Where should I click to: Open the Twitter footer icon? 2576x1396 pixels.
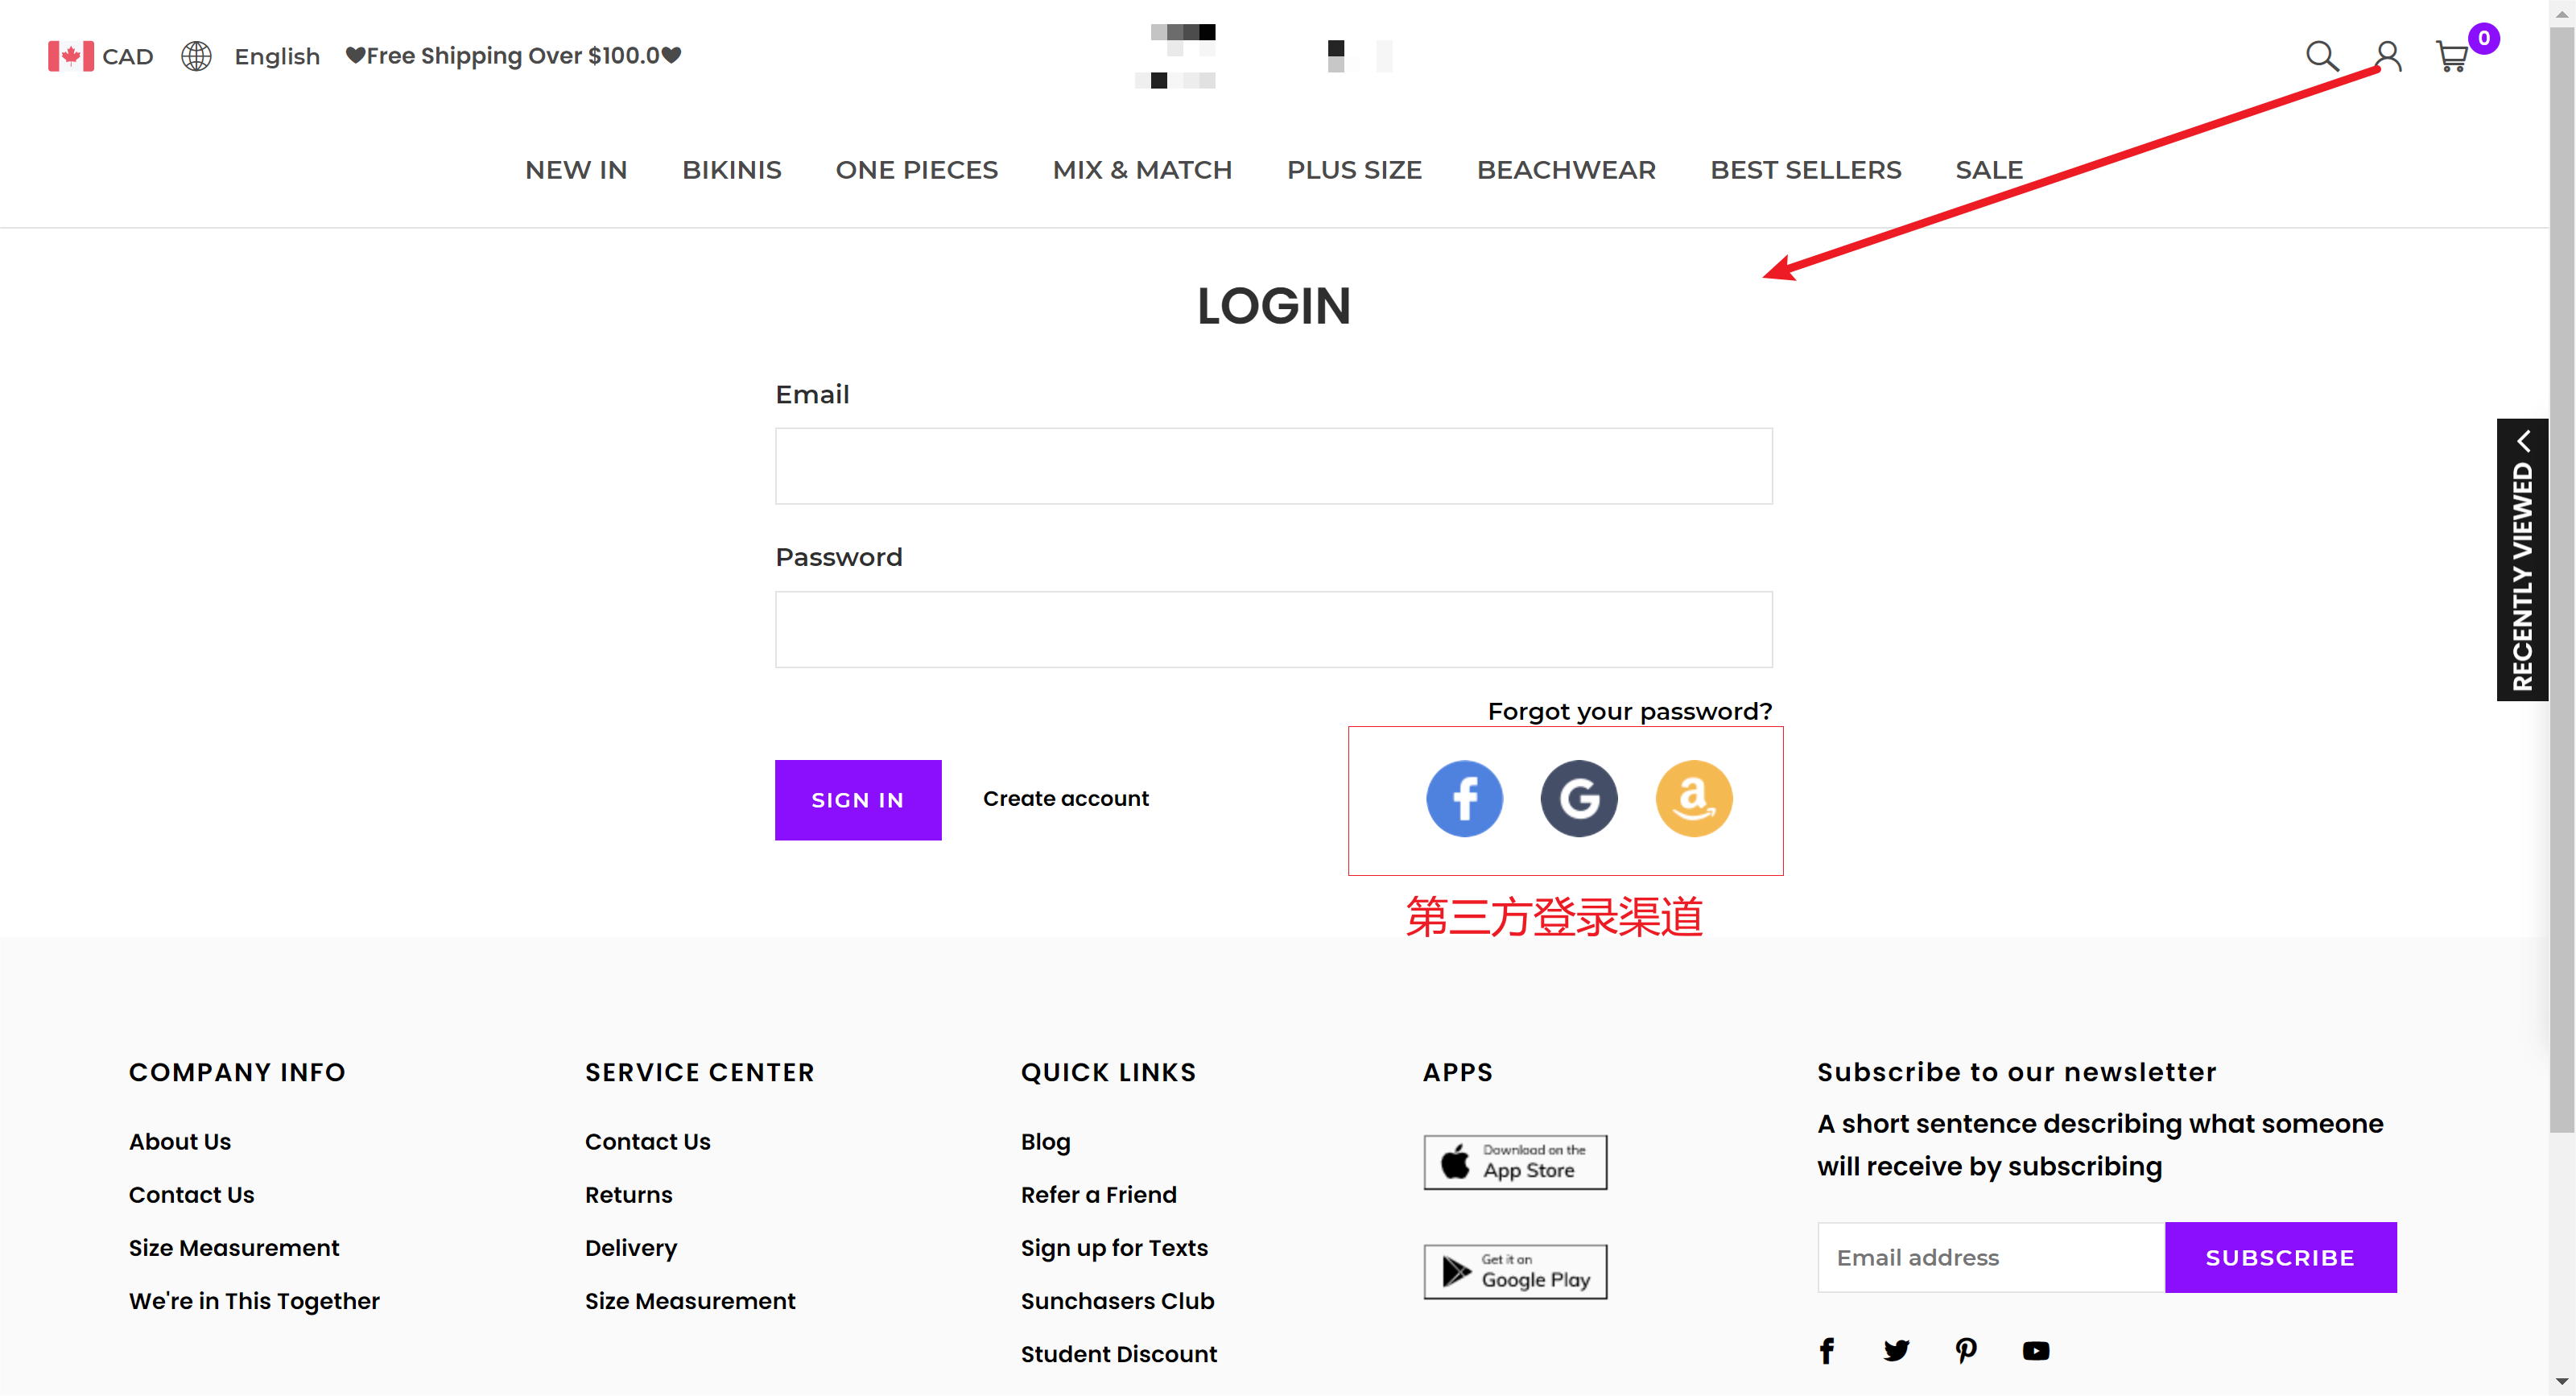(x=1896, y=1351)
